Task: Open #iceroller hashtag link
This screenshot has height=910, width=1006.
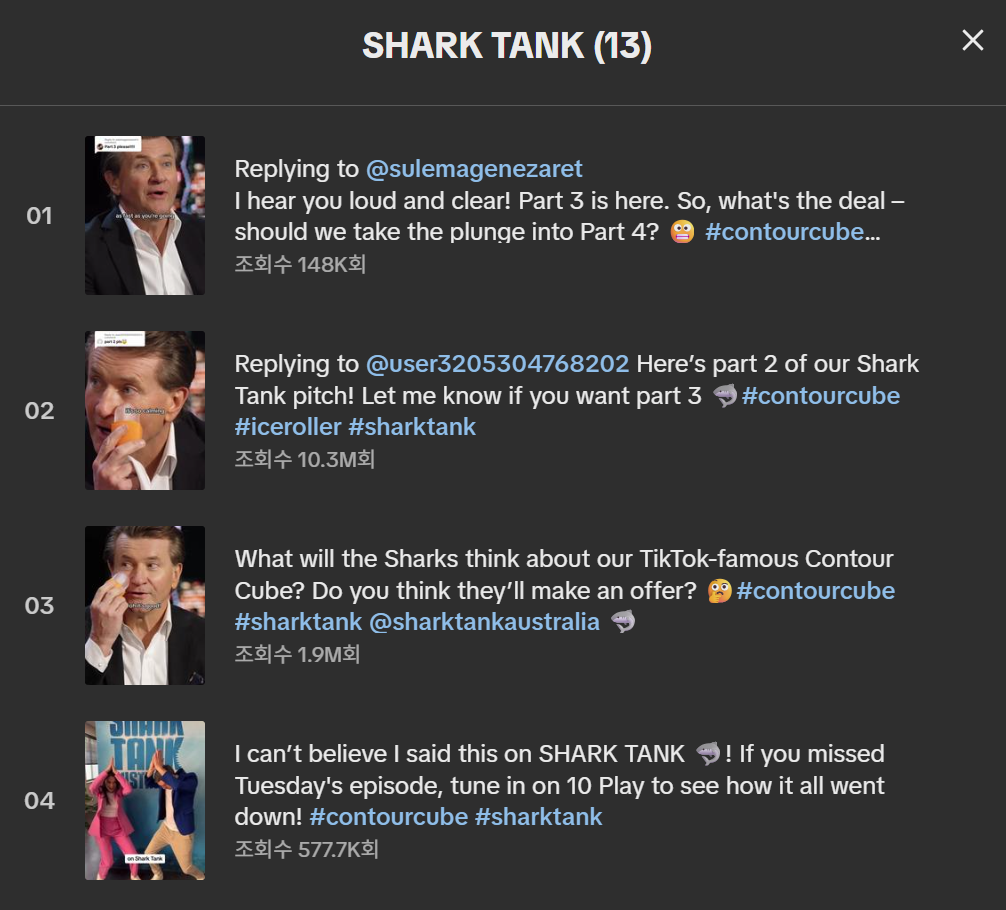Action: [x=287, y=428]
